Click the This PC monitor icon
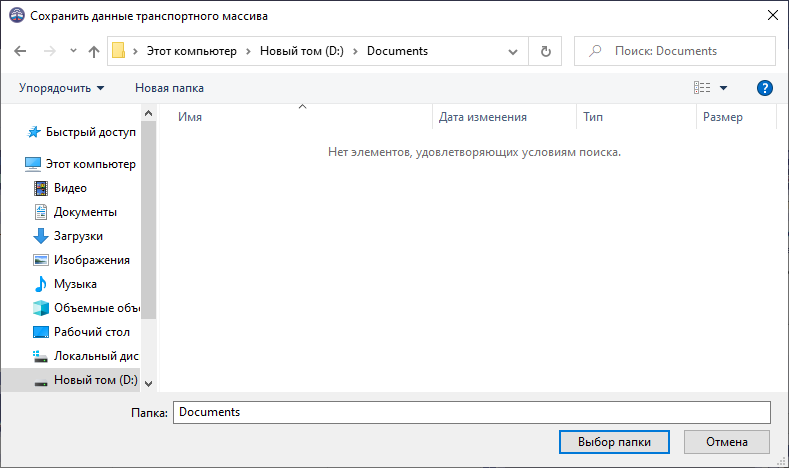This screenshot has width=789, height=468. point(33,164)
